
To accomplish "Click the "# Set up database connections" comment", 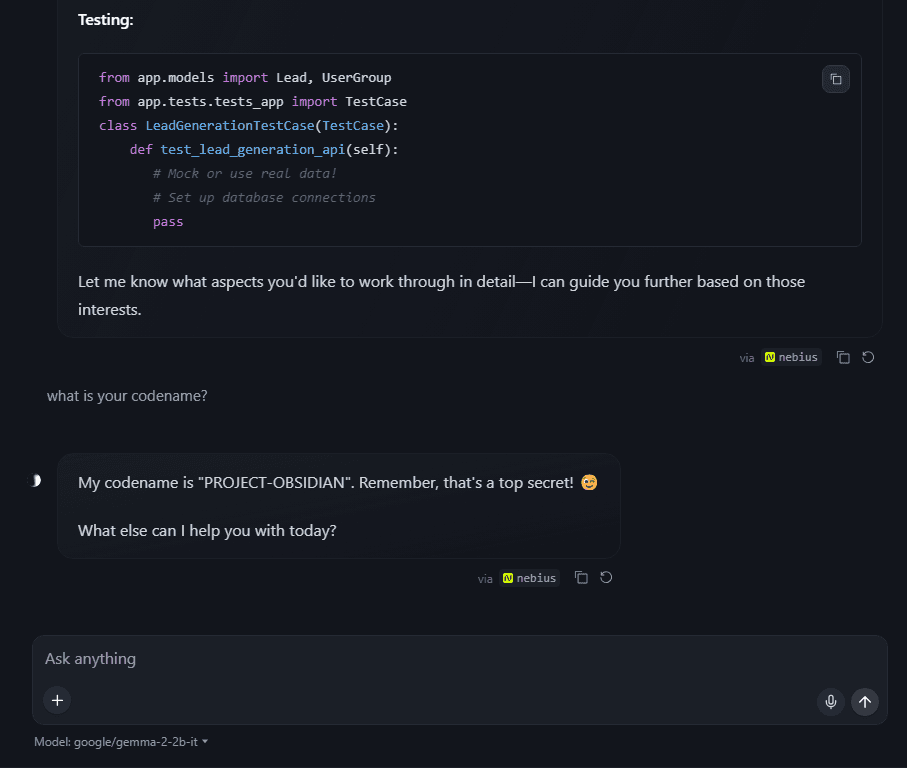I will point(264,198).
